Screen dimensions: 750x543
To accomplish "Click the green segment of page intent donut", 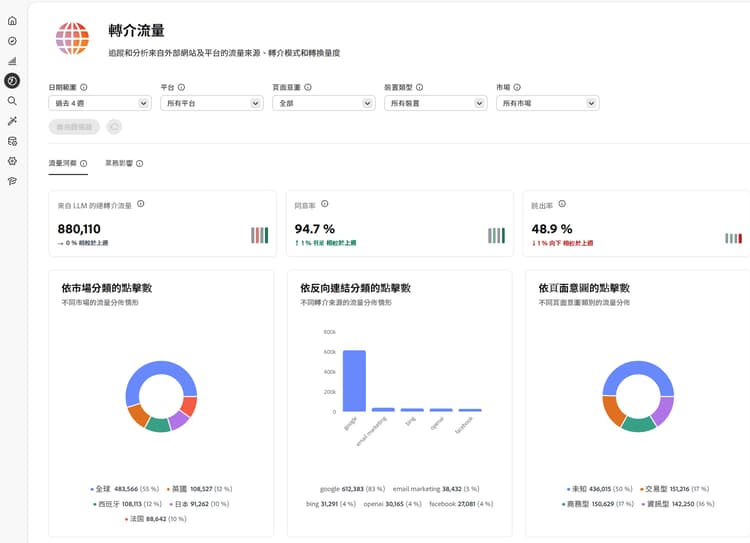I will (x=639, y=425).
